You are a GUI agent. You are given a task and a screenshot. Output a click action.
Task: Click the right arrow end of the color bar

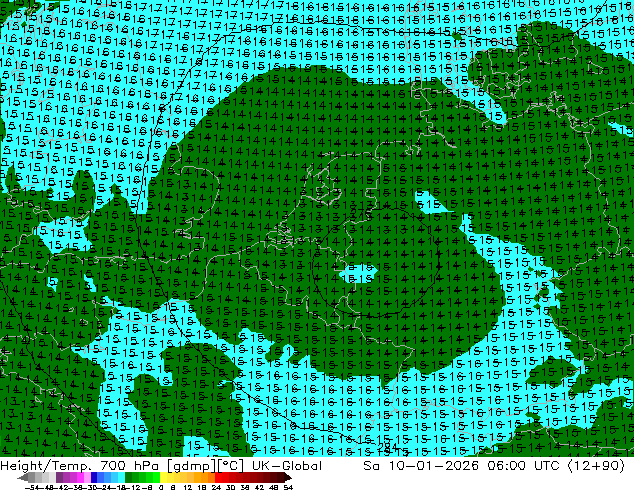(x=288, y=477)
